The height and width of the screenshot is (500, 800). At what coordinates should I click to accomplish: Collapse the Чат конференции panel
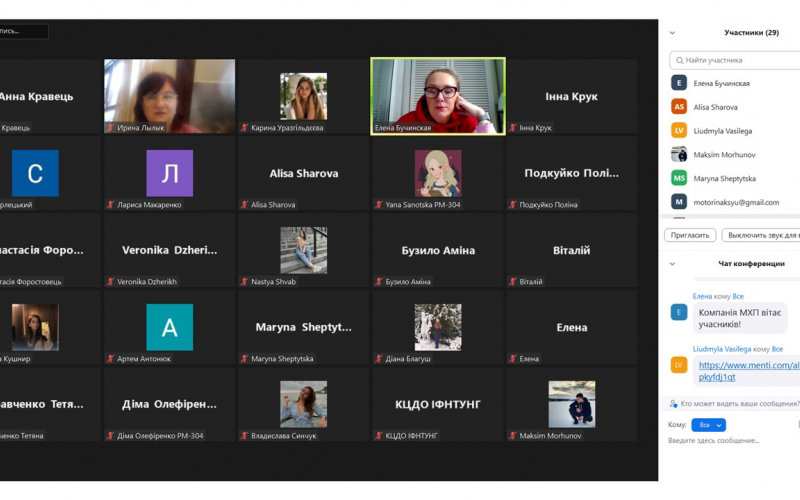(672, 264)
